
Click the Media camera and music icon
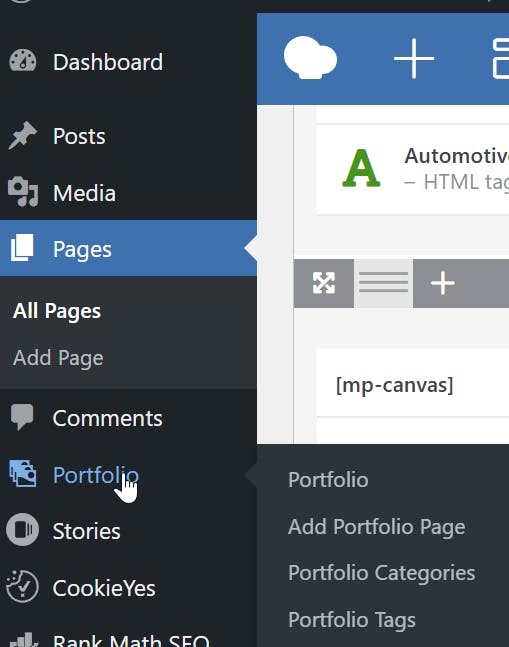23,191
